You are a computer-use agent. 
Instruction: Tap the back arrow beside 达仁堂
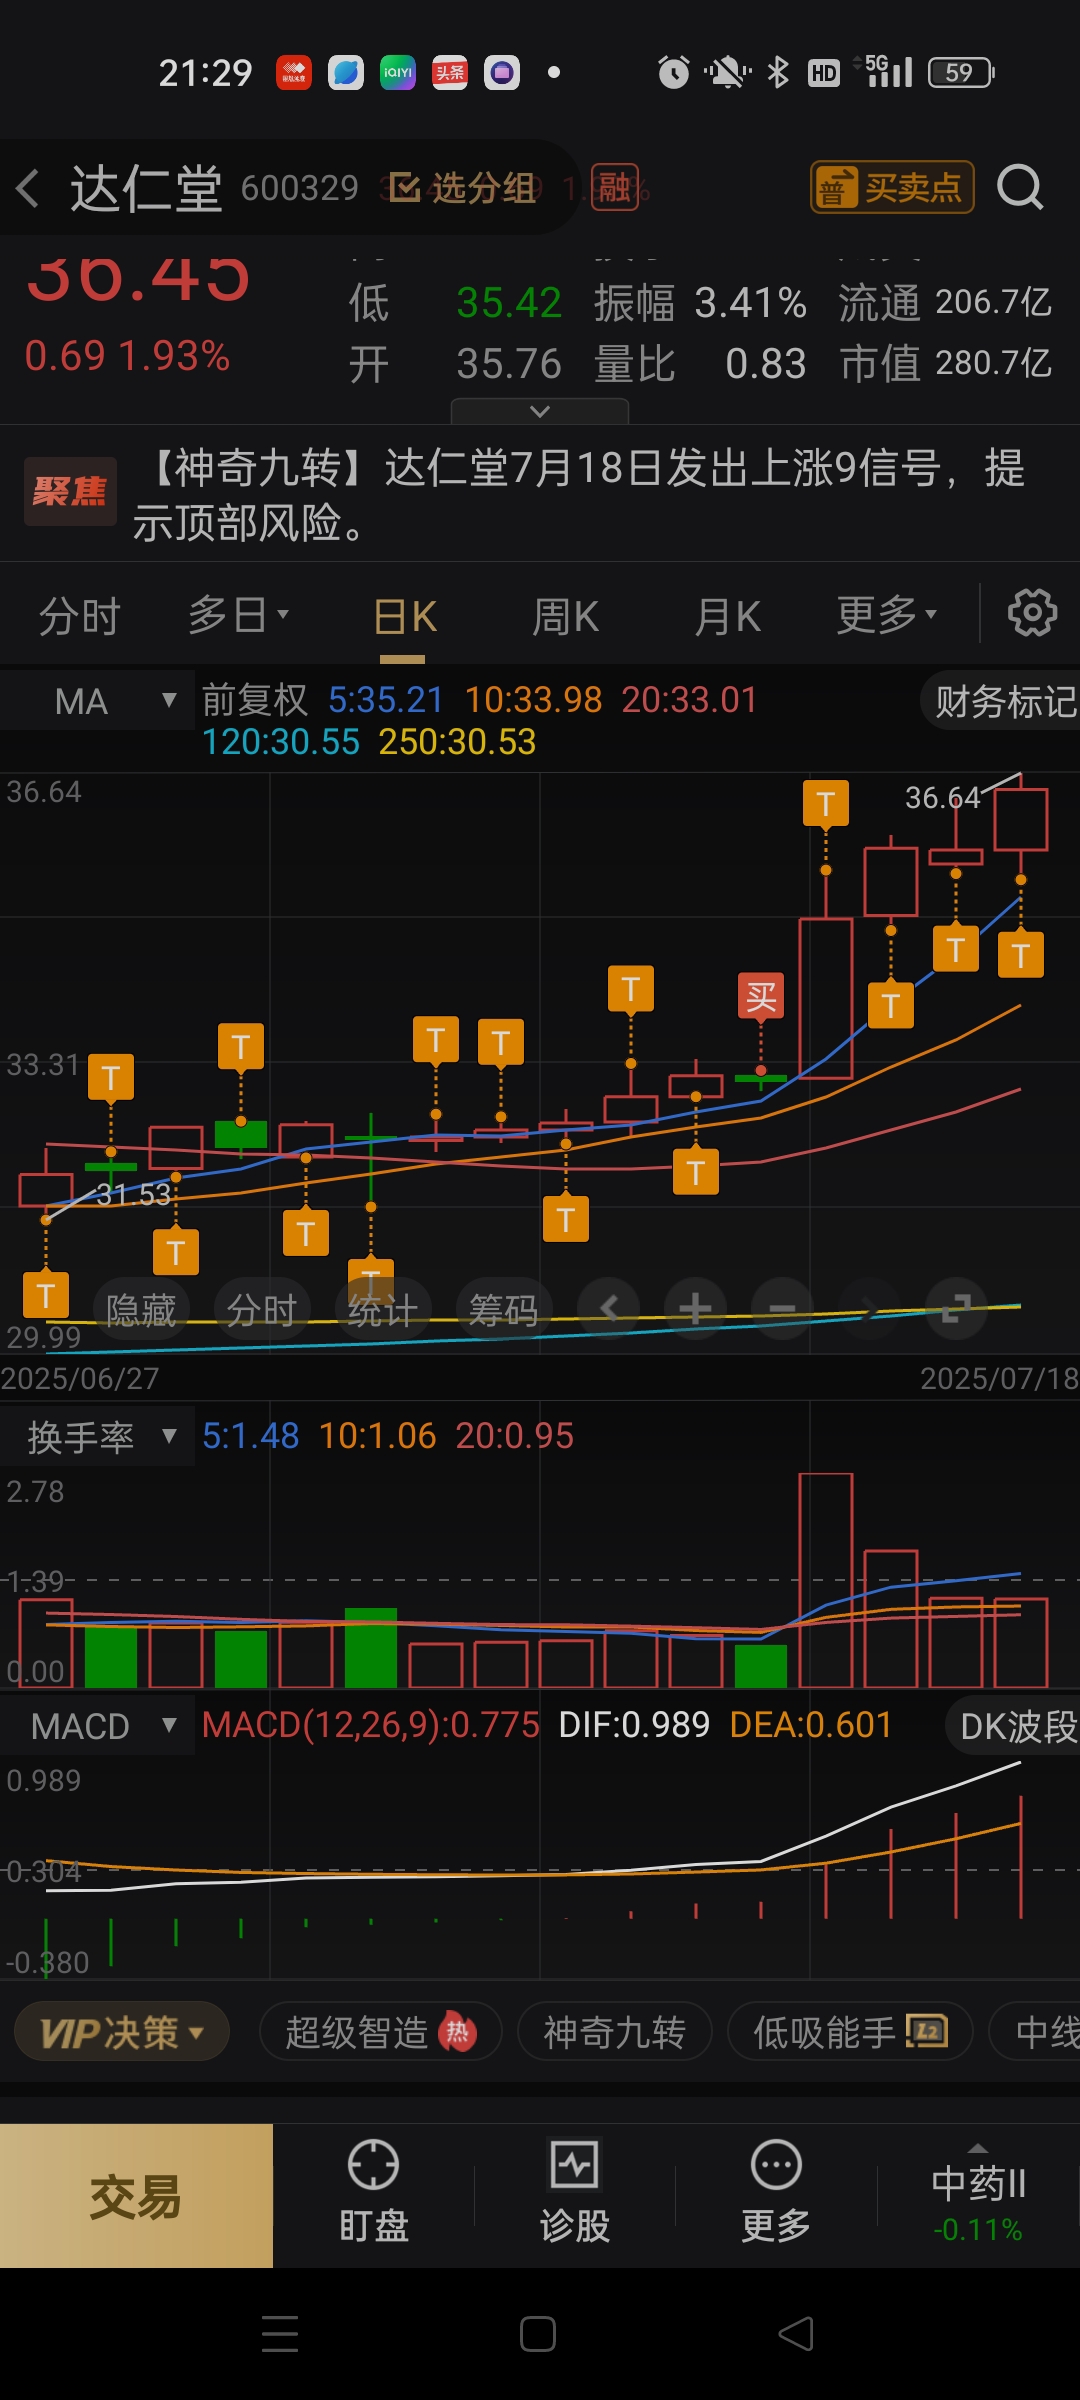[28, 188]
